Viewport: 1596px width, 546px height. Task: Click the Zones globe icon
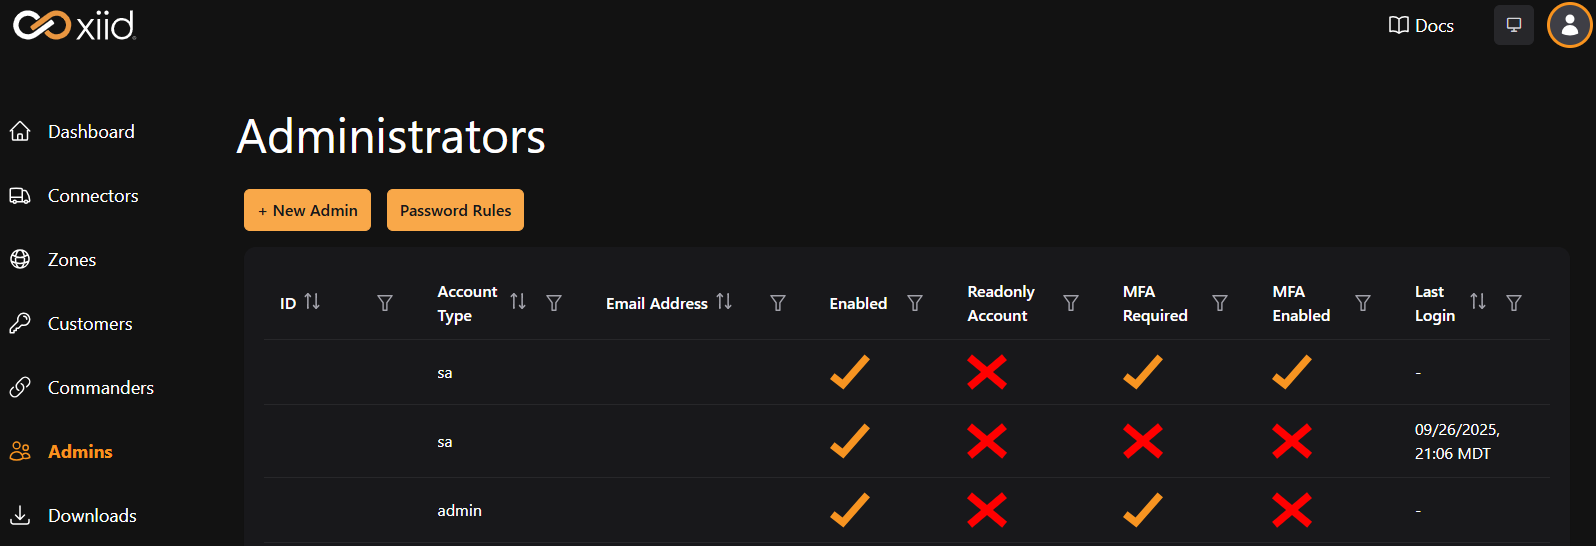[x=20, y=260]
